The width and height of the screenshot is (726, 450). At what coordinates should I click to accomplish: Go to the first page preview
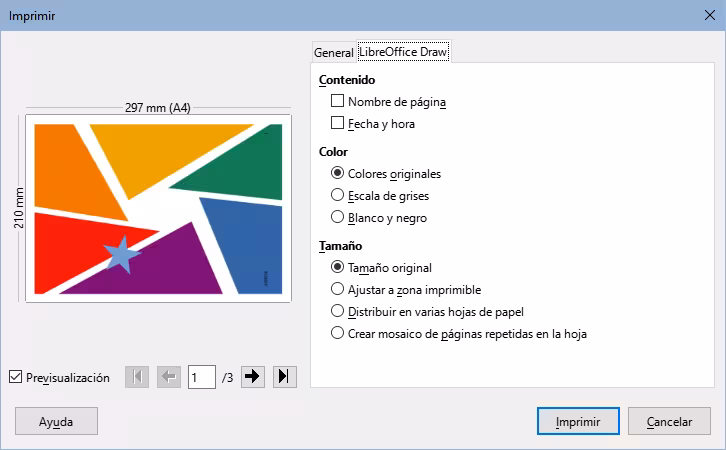[137, 377]
